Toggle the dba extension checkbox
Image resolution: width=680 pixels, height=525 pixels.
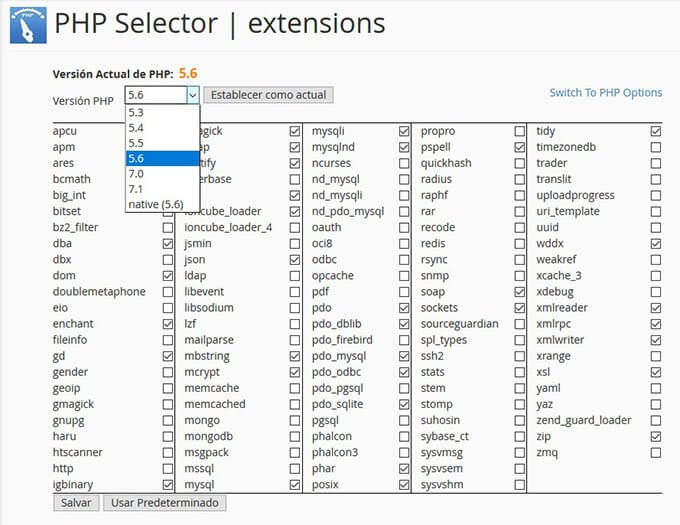168,244
